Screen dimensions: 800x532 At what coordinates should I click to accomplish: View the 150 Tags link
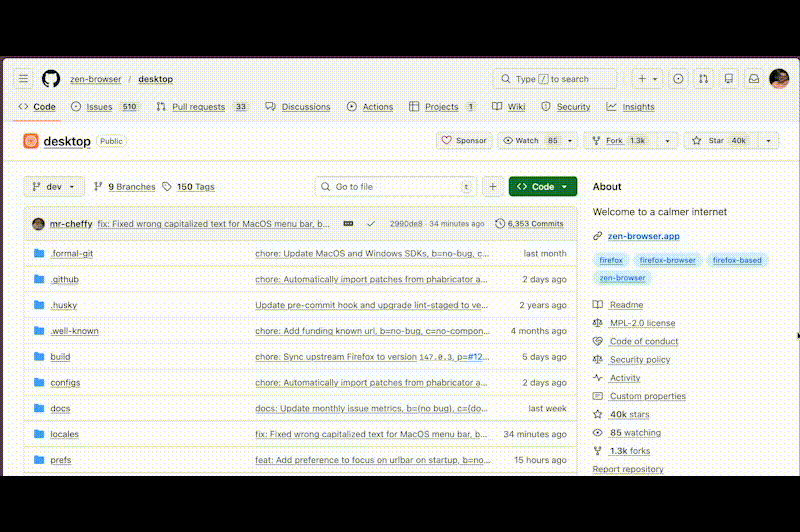coord(189,187)
